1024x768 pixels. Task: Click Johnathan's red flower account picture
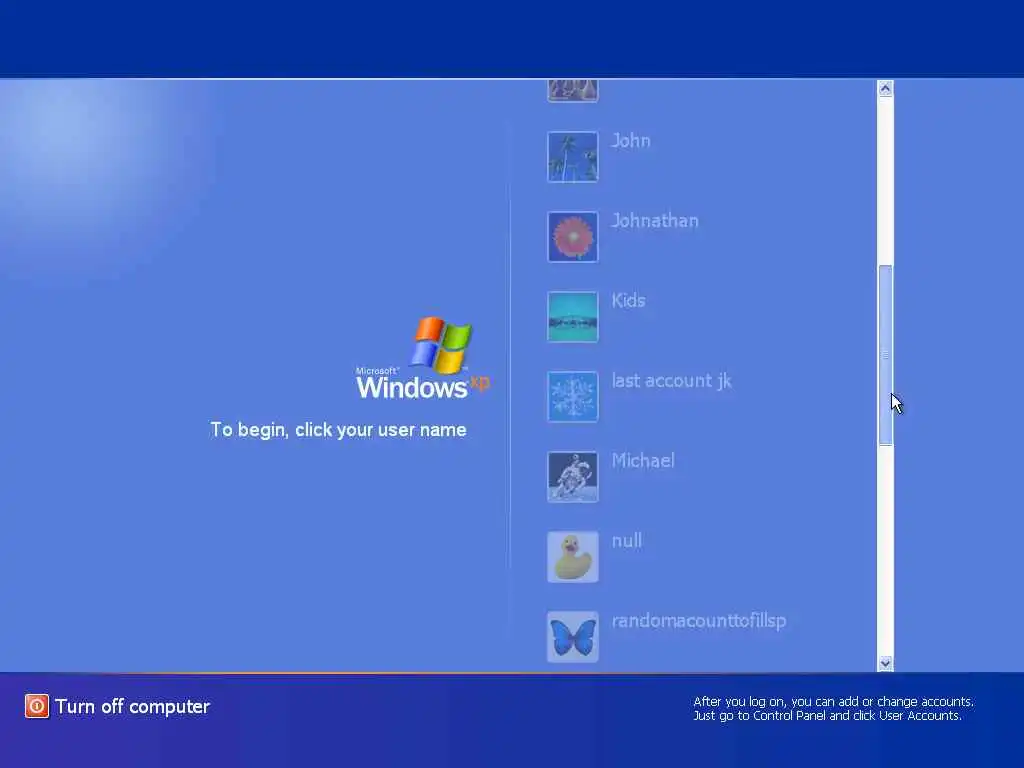coord(573,236)
